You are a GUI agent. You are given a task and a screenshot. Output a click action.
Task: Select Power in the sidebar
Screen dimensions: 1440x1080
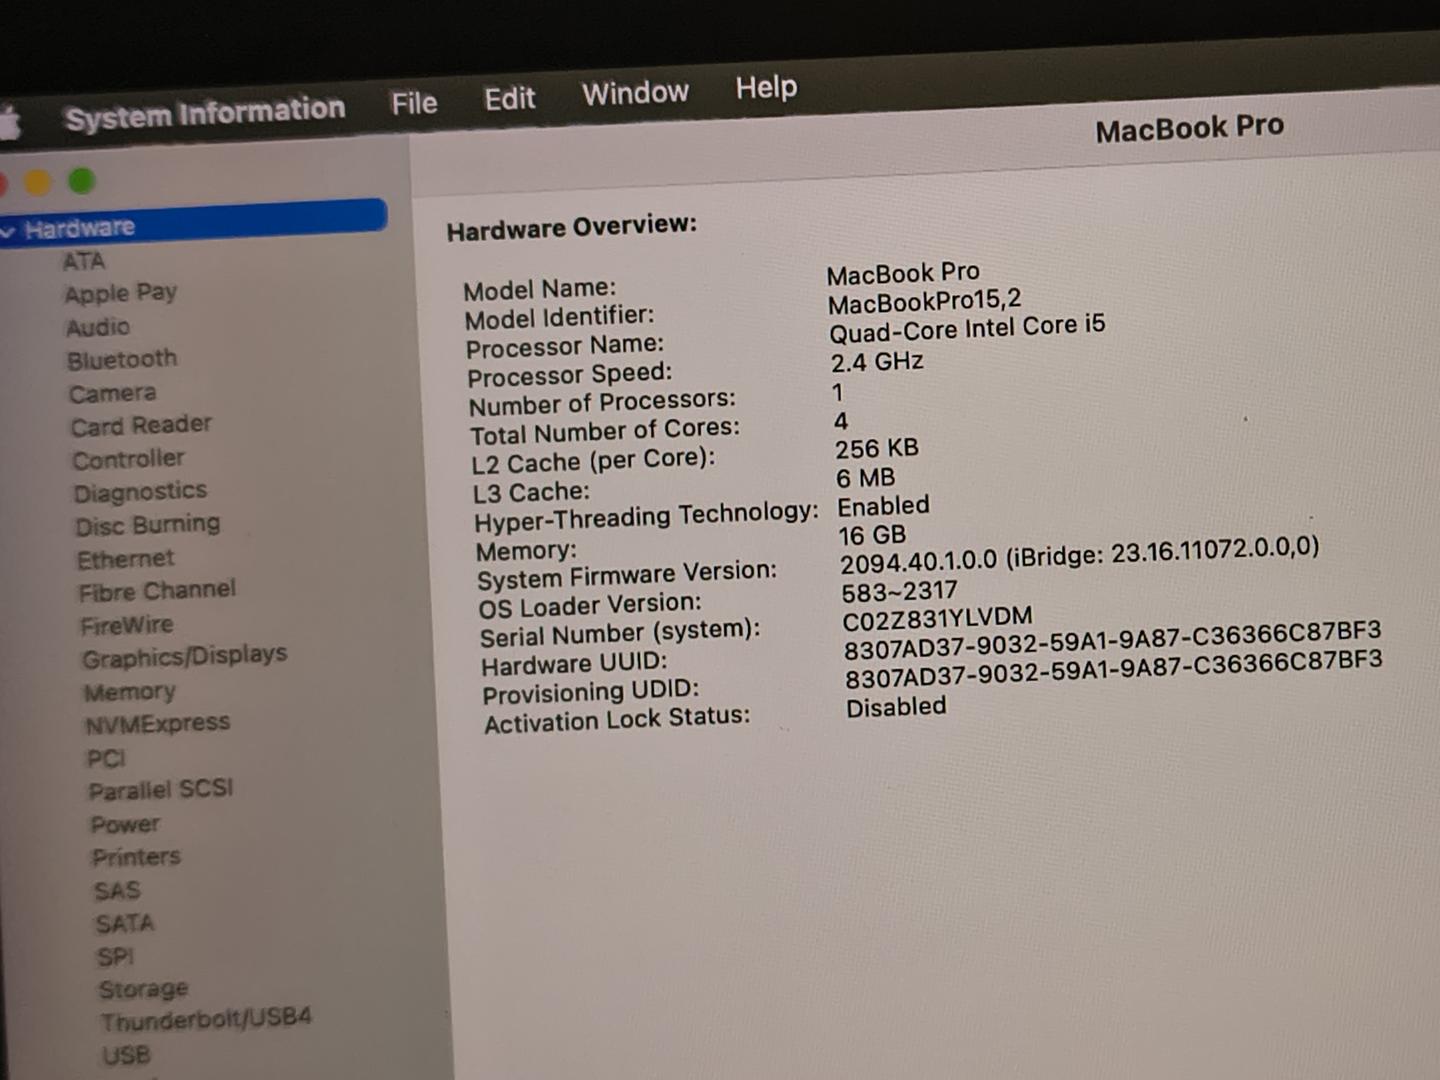point(125,825)
